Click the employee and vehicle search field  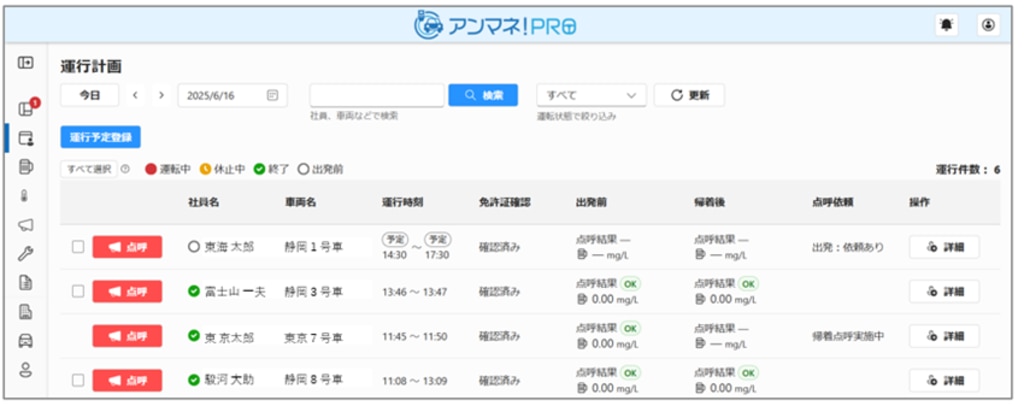377,95
